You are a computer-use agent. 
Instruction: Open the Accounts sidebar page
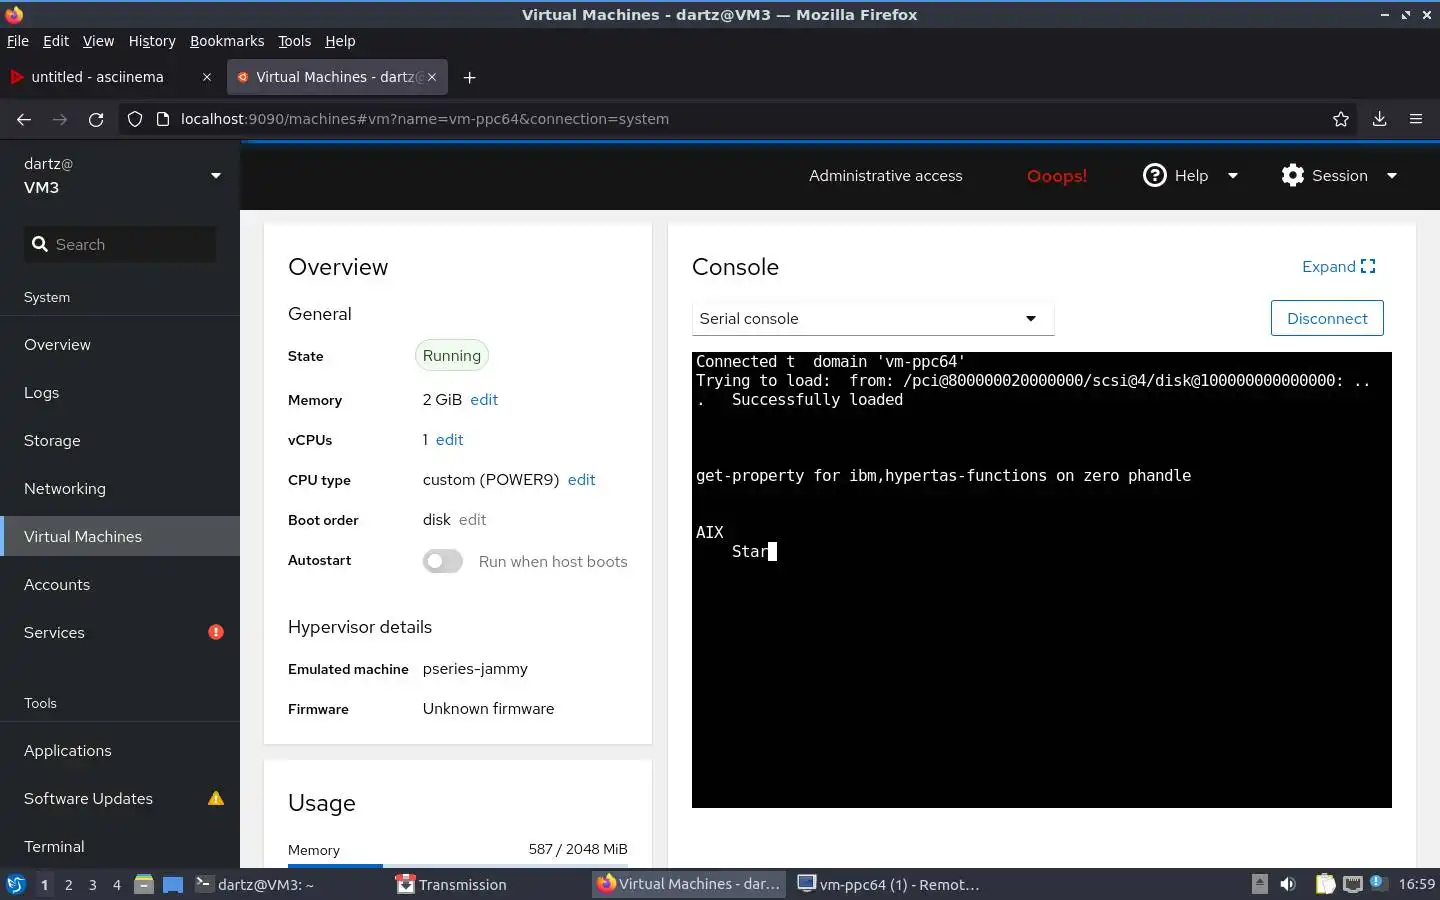(x=120, y=584)
